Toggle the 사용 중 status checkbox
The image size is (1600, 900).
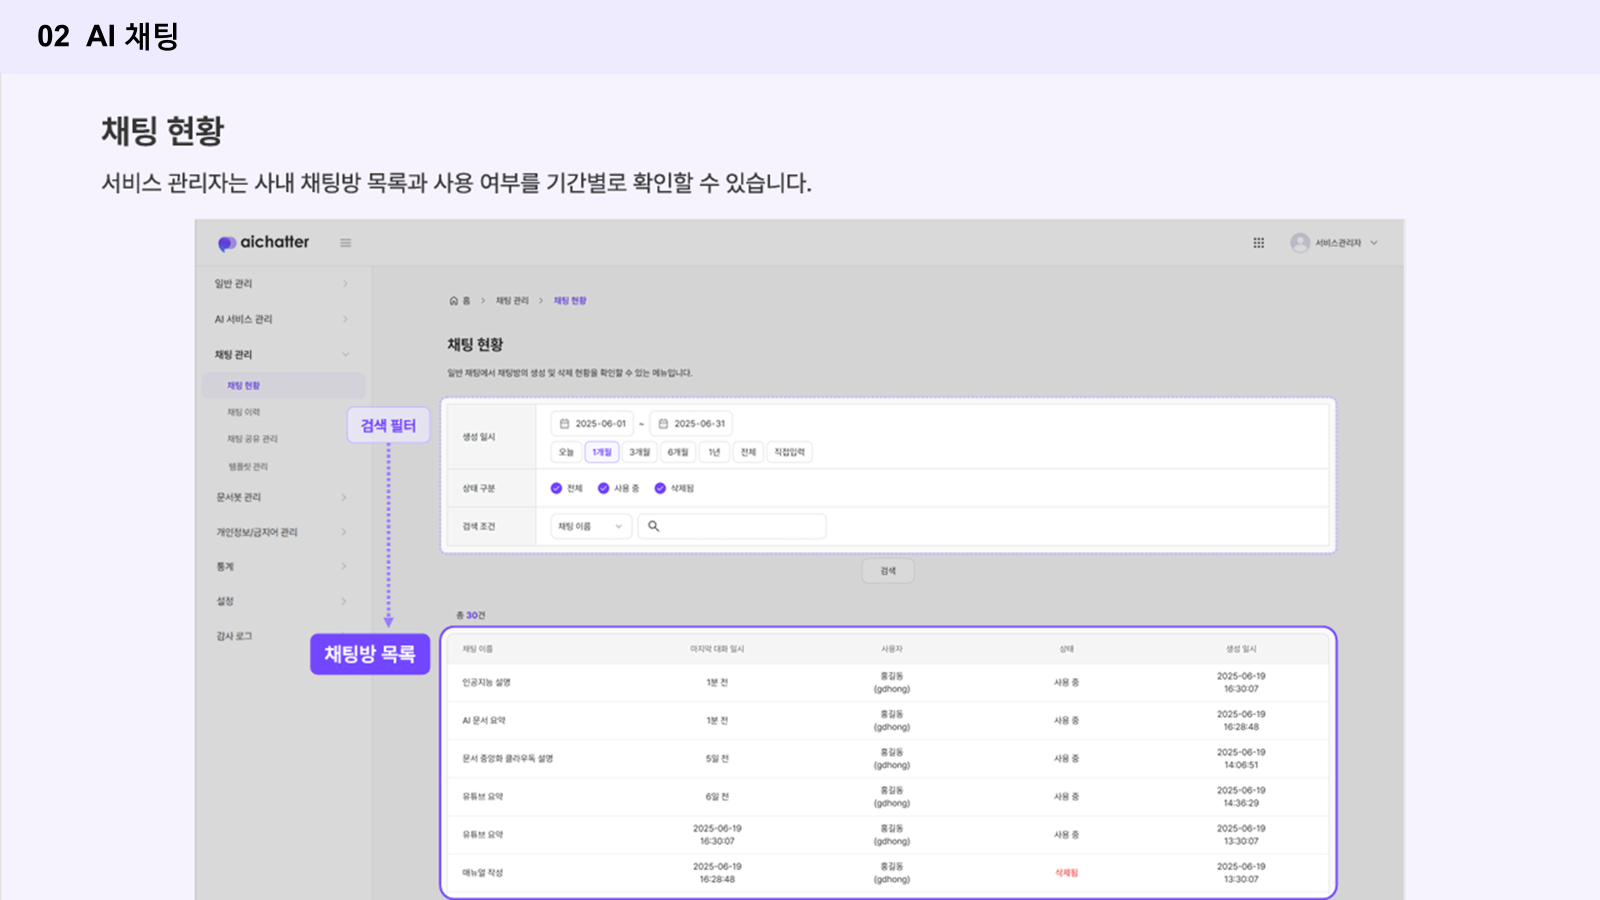pyautogui.click(x=603, y=489)
